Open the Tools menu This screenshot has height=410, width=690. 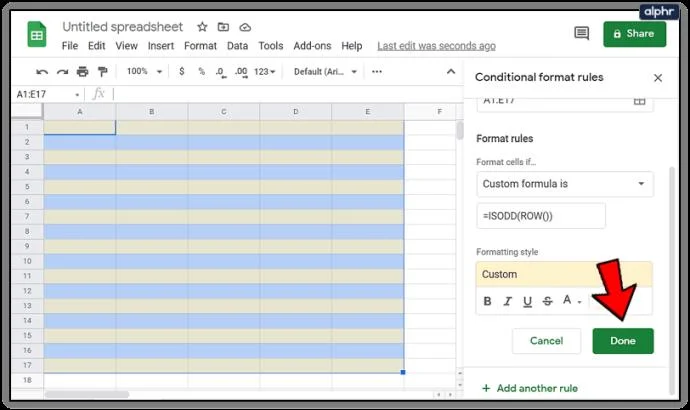click(x=271, y=46)
